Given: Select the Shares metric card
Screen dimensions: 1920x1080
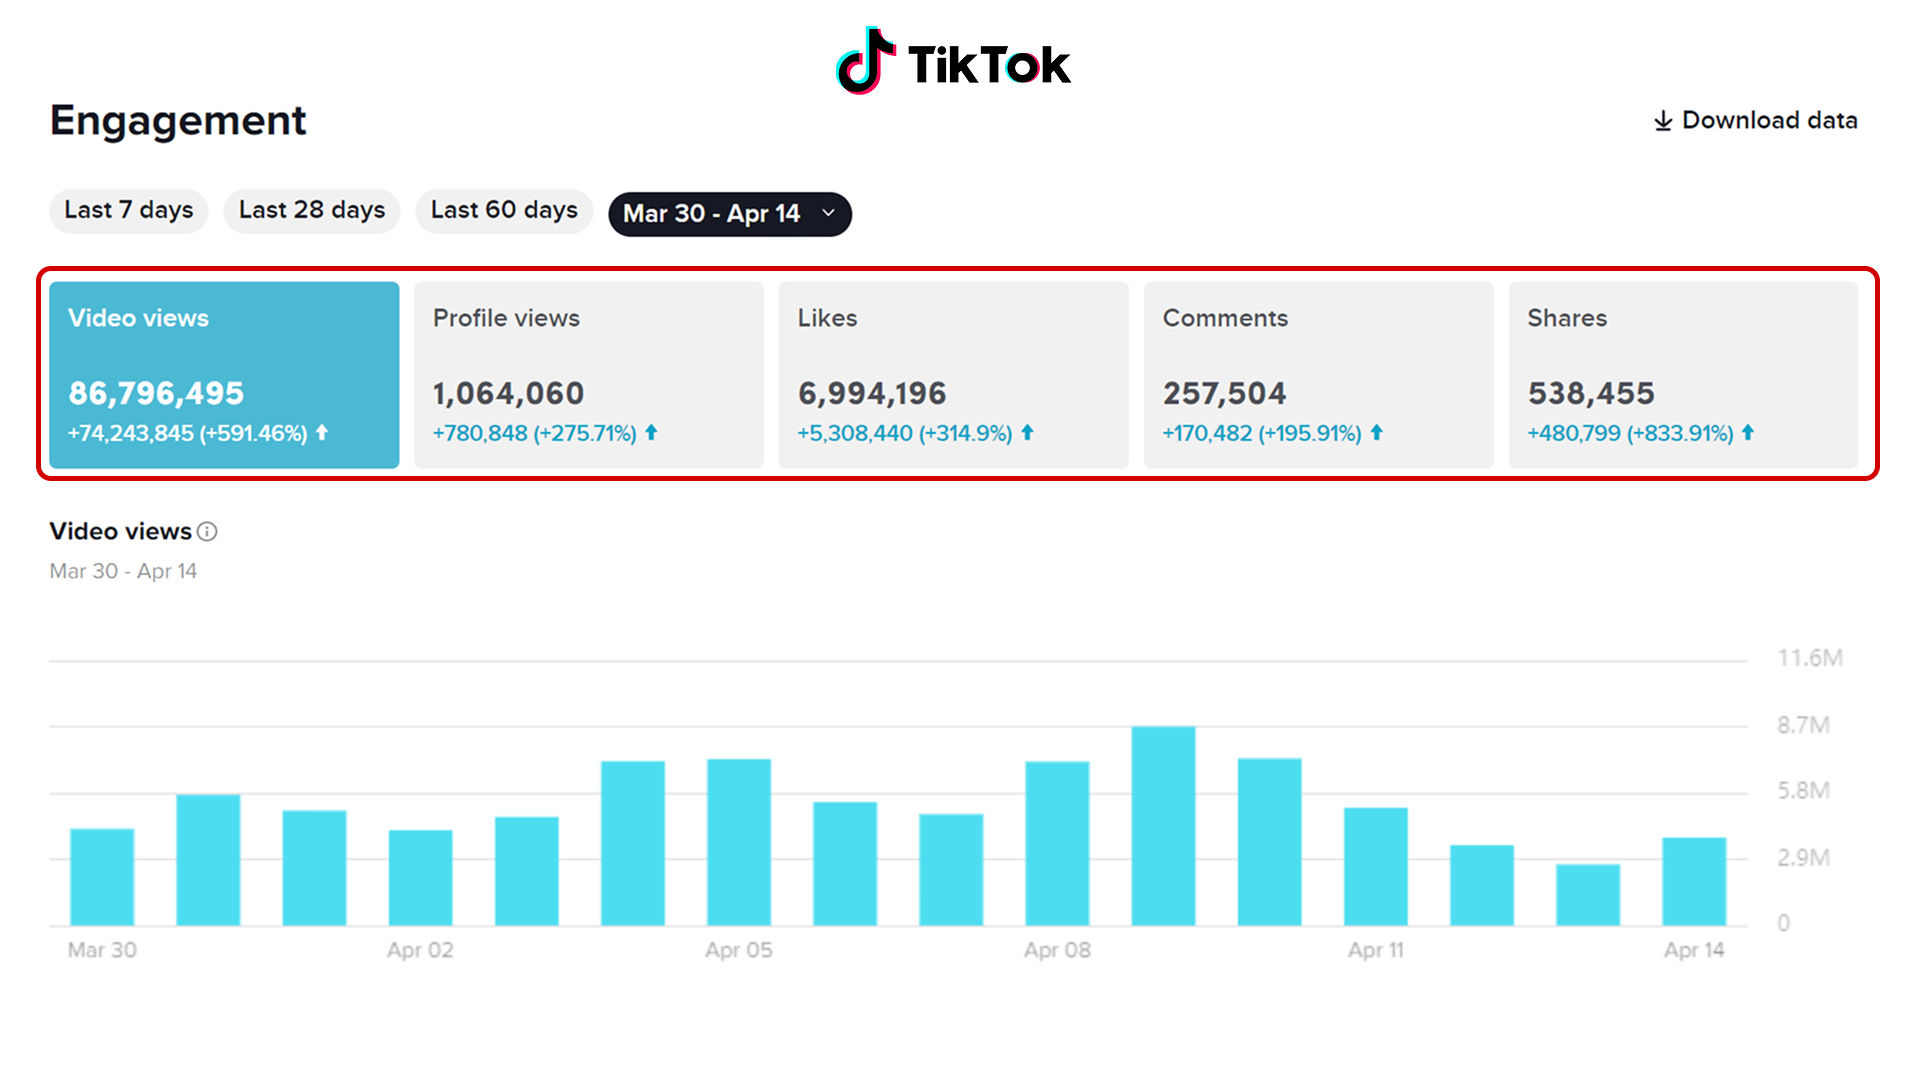Looking at the screenshot, I should [x=1683, y=374].
